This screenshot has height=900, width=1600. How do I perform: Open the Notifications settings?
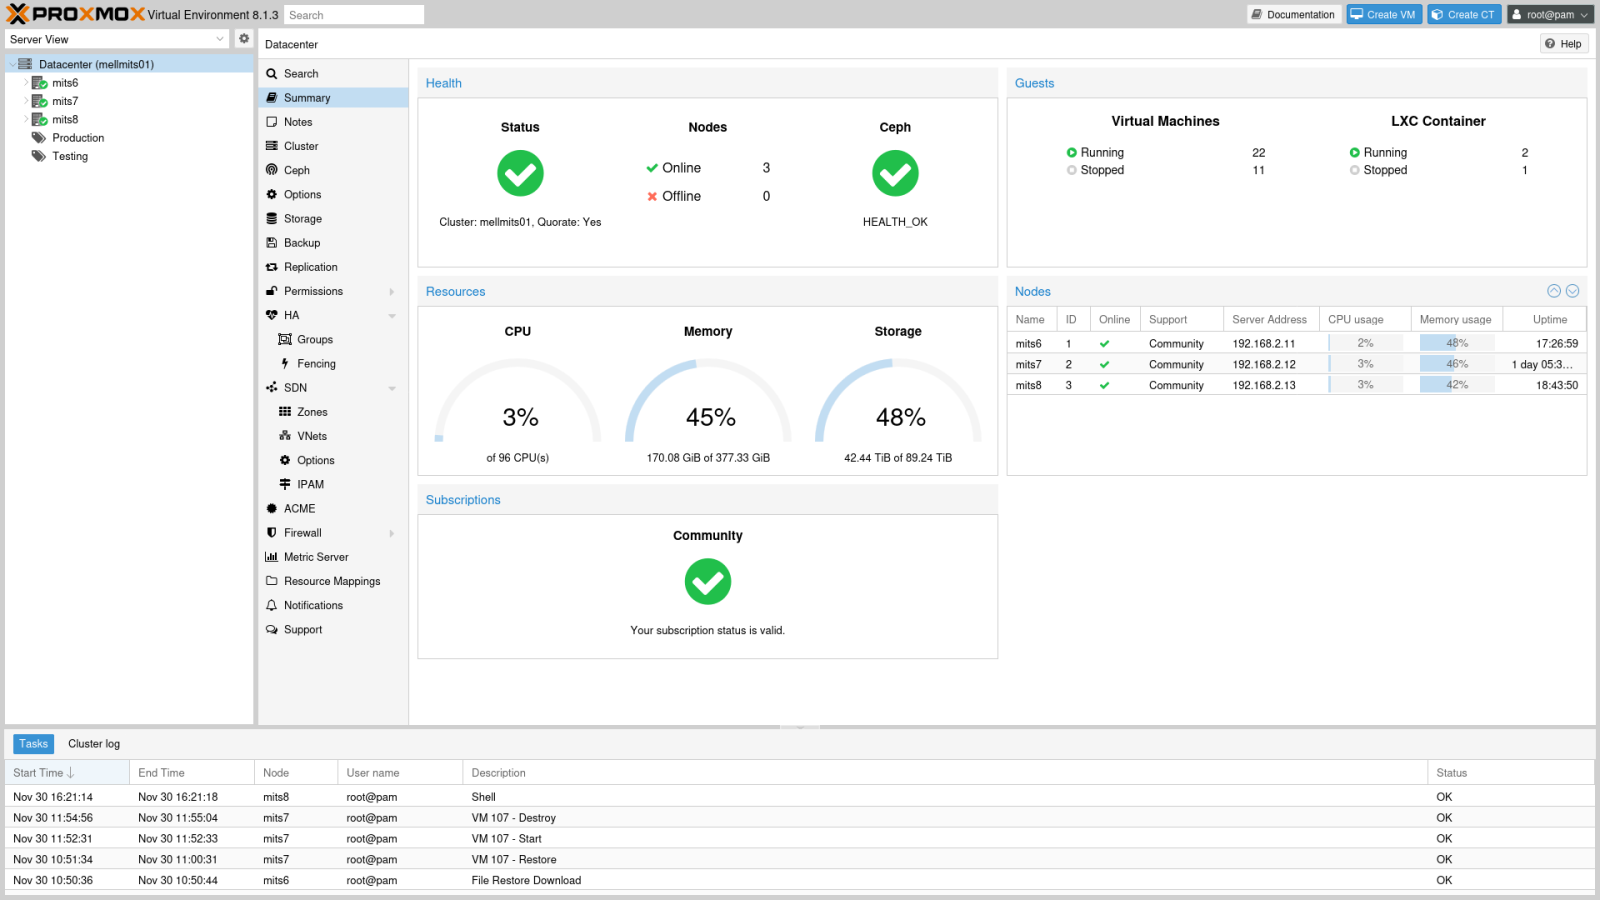pyautogui.click(x=314, y=605)
